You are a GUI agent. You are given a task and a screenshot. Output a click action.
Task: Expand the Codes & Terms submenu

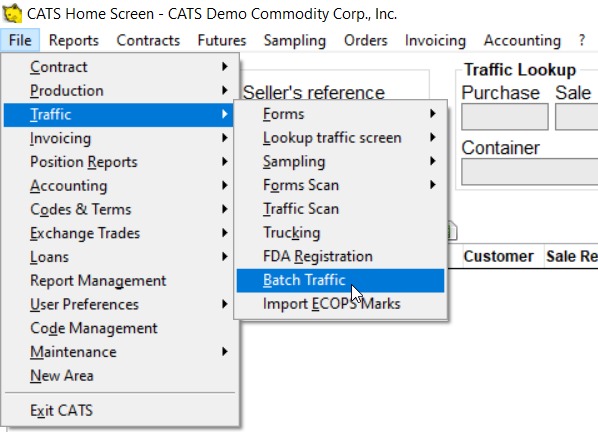pos(119,209)
